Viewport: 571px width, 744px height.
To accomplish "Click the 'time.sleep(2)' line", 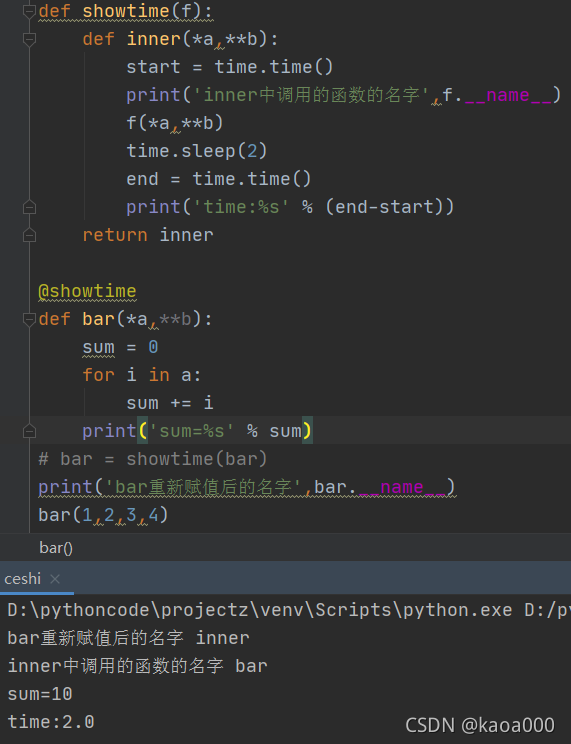I will click(197, 151).
